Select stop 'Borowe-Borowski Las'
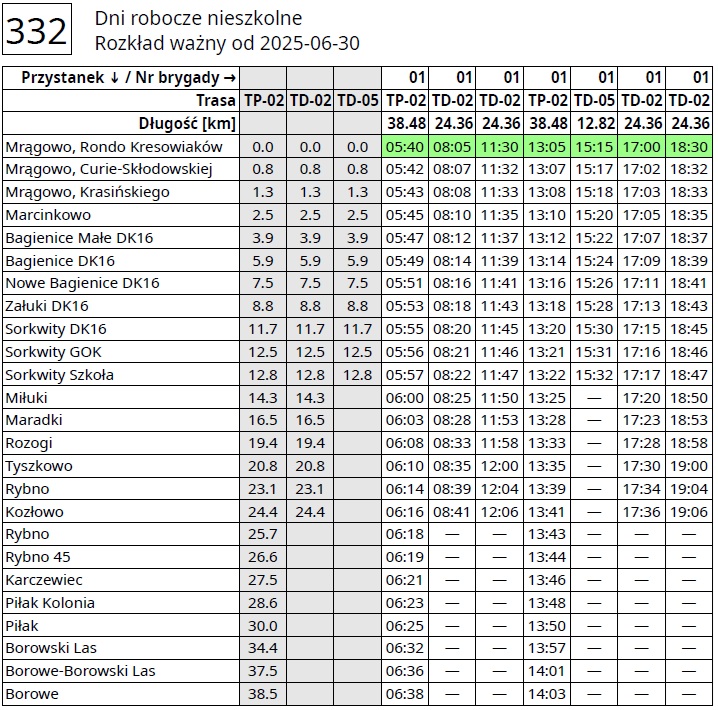The height and width of the screenshot is (710, 718). click(80, 671)
